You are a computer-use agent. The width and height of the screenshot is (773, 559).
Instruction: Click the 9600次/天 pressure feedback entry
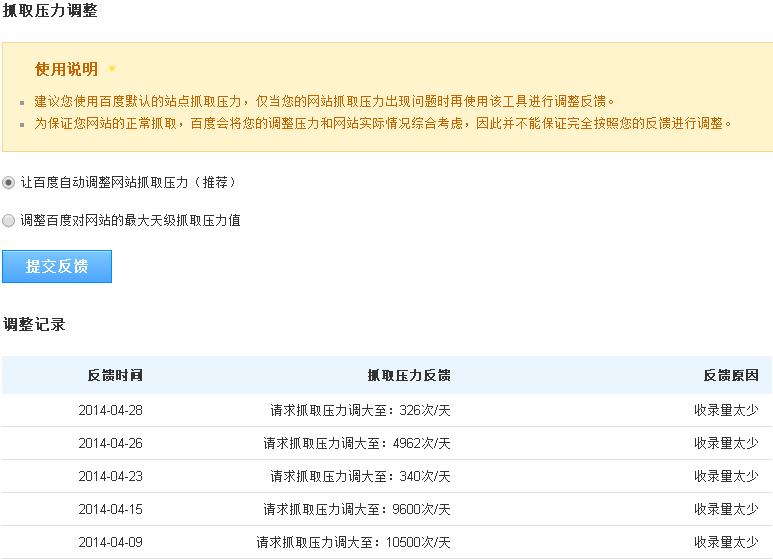point(357,509)
